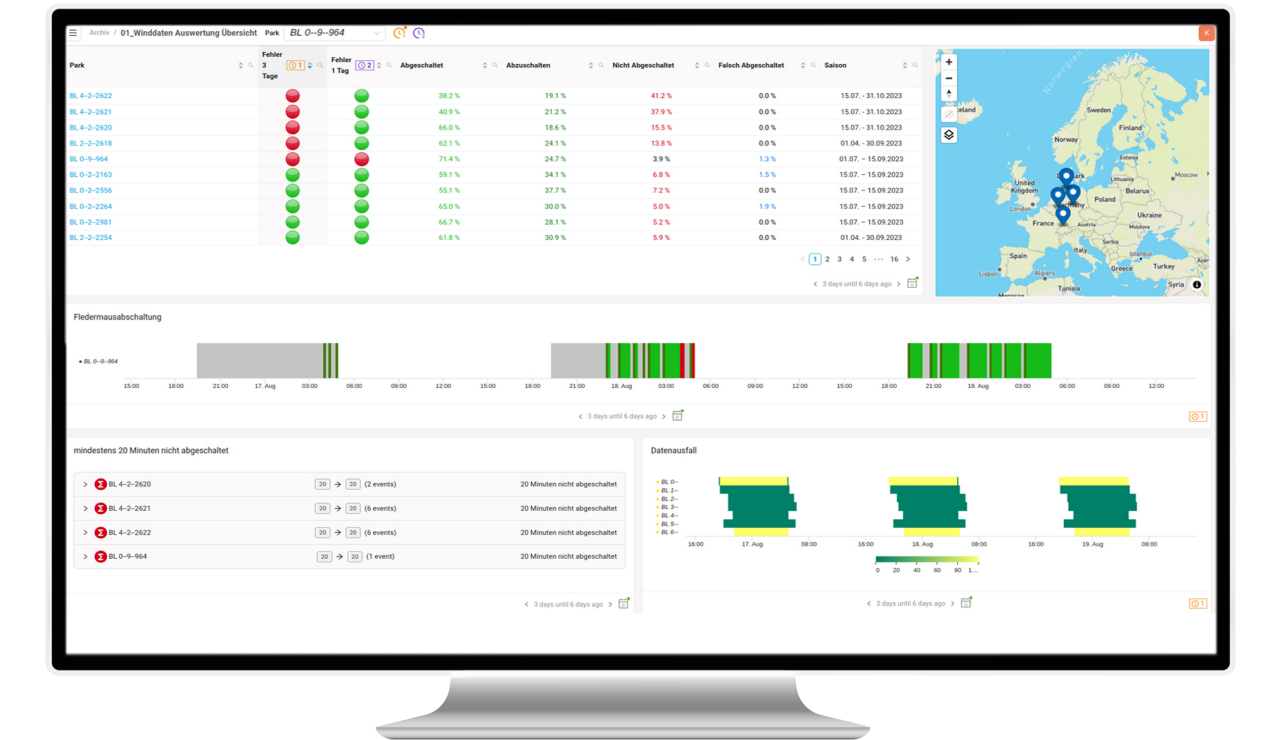This screenshot has height=740, width=1280.
Task: Toggle BL 0--9--964 series in Fledermausabschaltung legend
Action: tap(99, 361)
